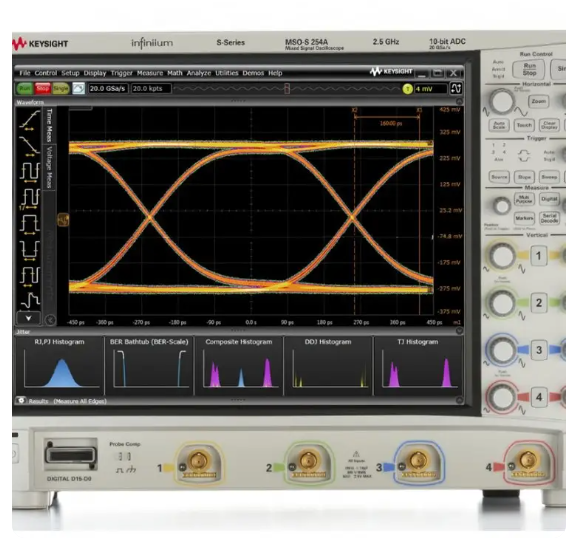Tap the channel 3 BNC input connector
576x548 pixels.
pyautogui.click(x=418, y=461)
